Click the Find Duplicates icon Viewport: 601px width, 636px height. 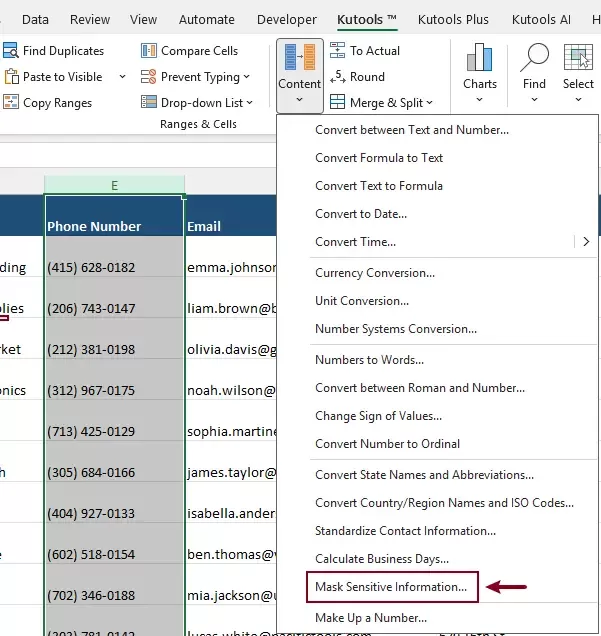pyautogui.click(x=11, y=51)
